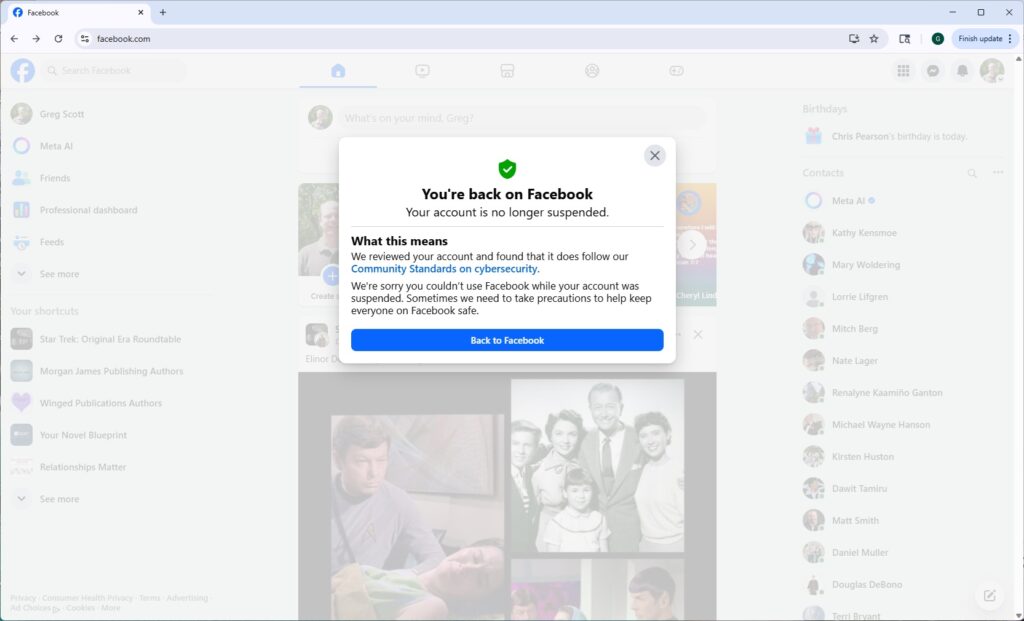Click the Facebook logo top left

point(21,70)
